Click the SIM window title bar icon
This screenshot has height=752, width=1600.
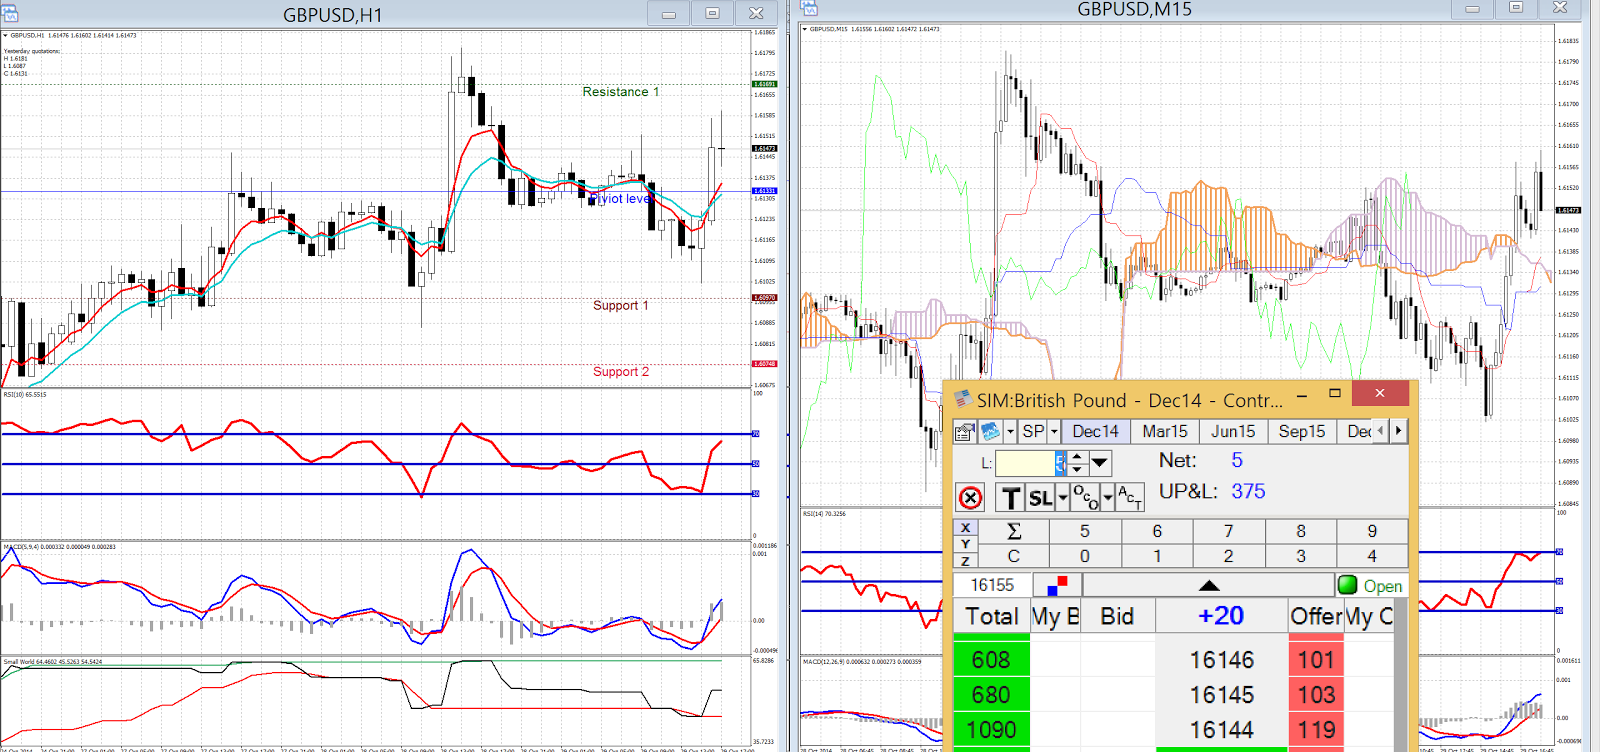pos(962,399)
